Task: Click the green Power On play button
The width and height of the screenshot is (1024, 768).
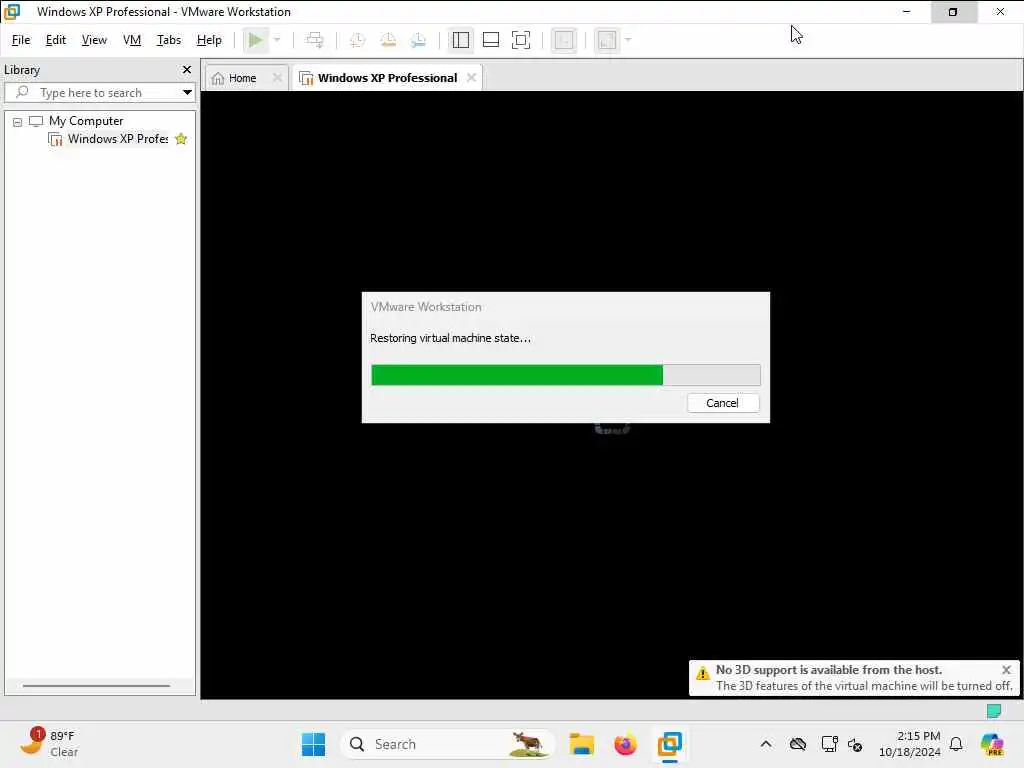Action: [x=255, y=40]
